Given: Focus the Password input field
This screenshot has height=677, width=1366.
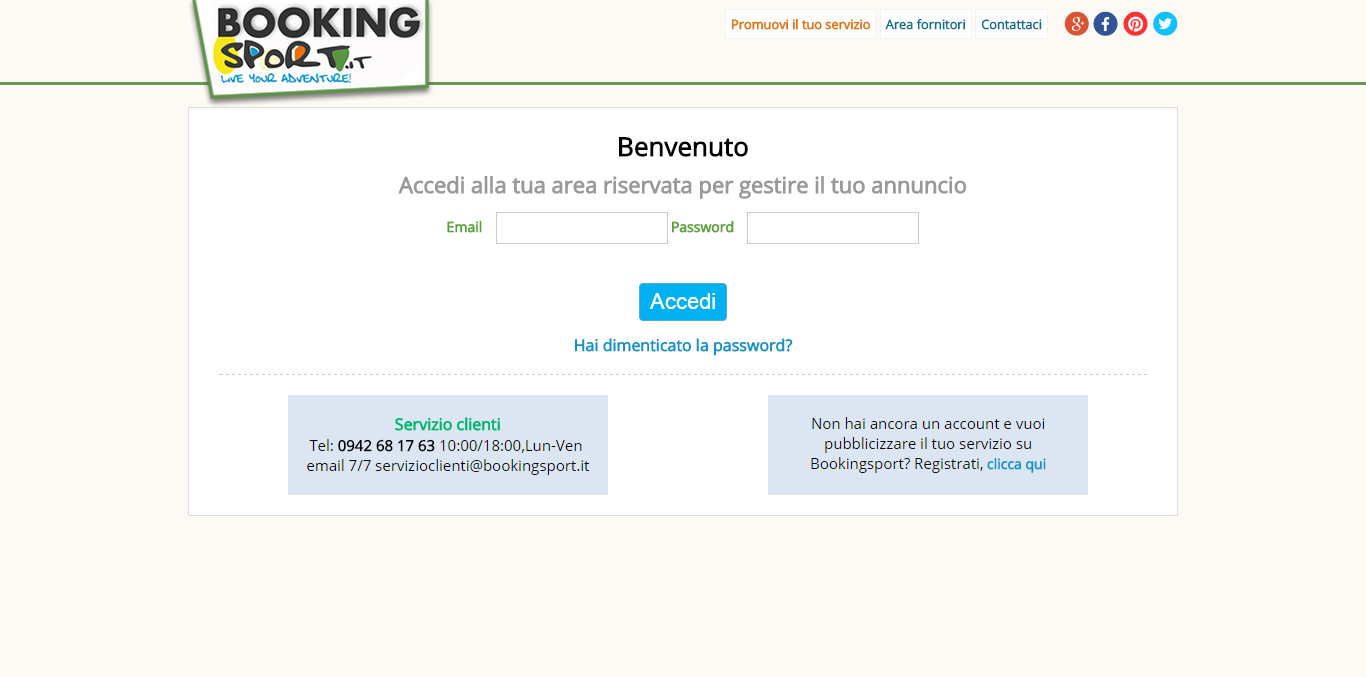Looking at the screenshot, I should coord(833,228).
